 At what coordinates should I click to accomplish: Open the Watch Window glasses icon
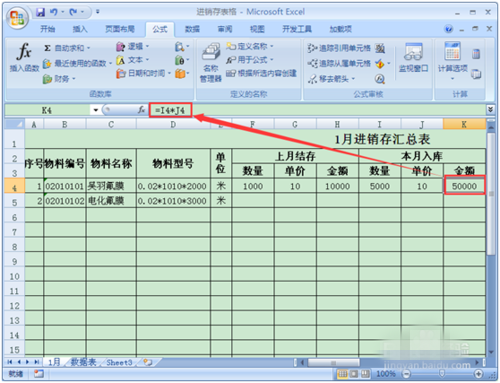pos(413,53)
